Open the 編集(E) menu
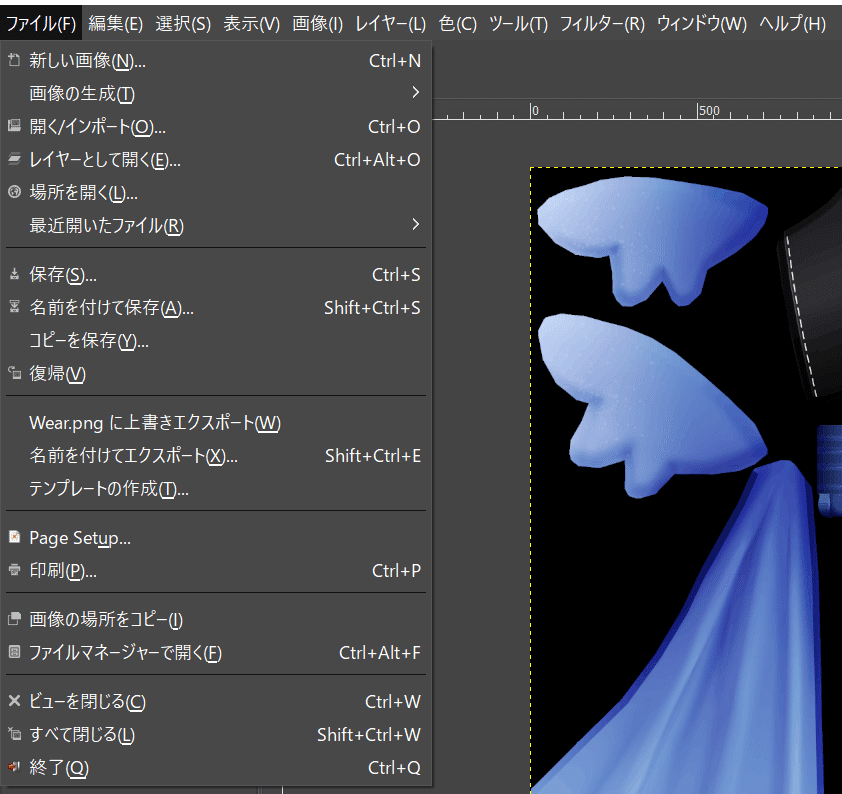 click(x=115, y=24)
